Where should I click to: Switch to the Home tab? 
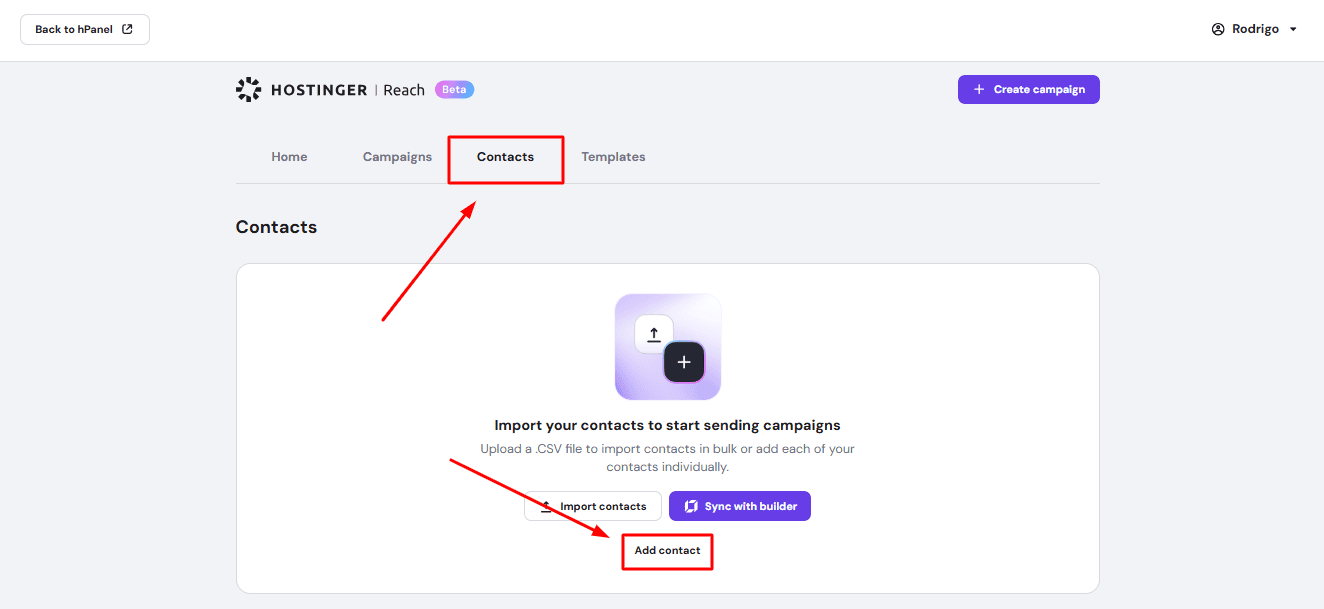[289, 157]
